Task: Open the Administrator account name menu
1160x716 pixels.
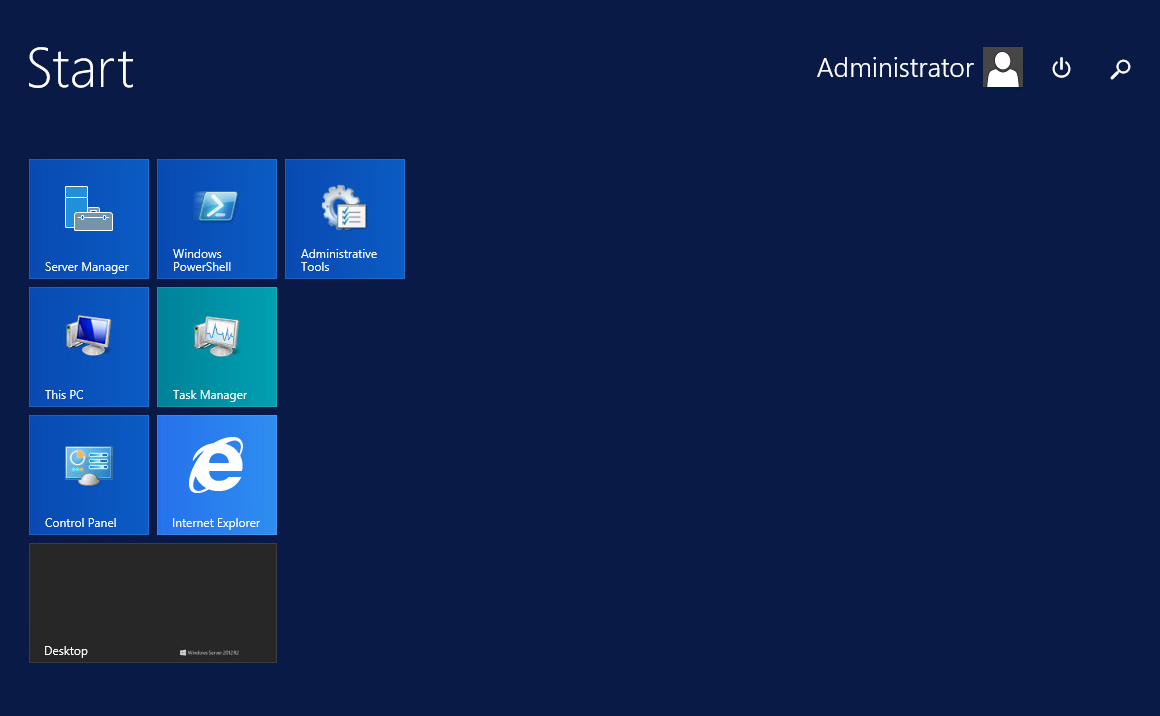Action: 894,68
